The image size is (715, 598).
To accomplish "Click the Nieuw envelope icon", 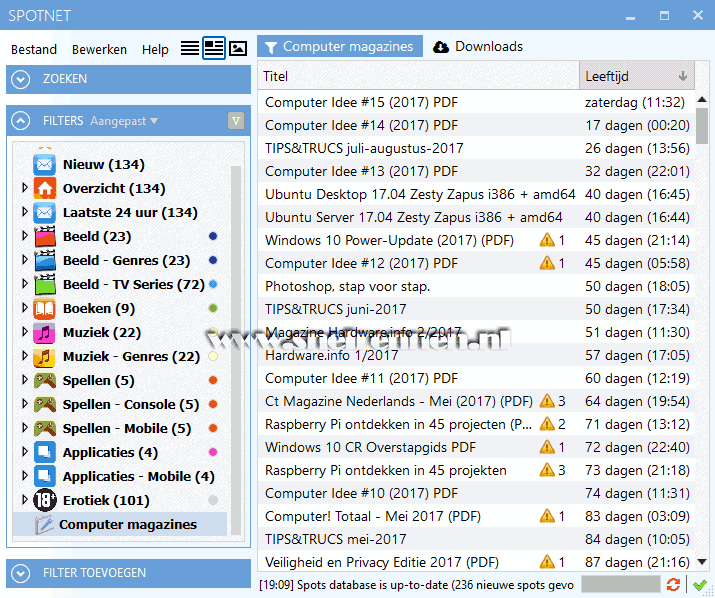I will pyautogui.click(x=45, y=164).
